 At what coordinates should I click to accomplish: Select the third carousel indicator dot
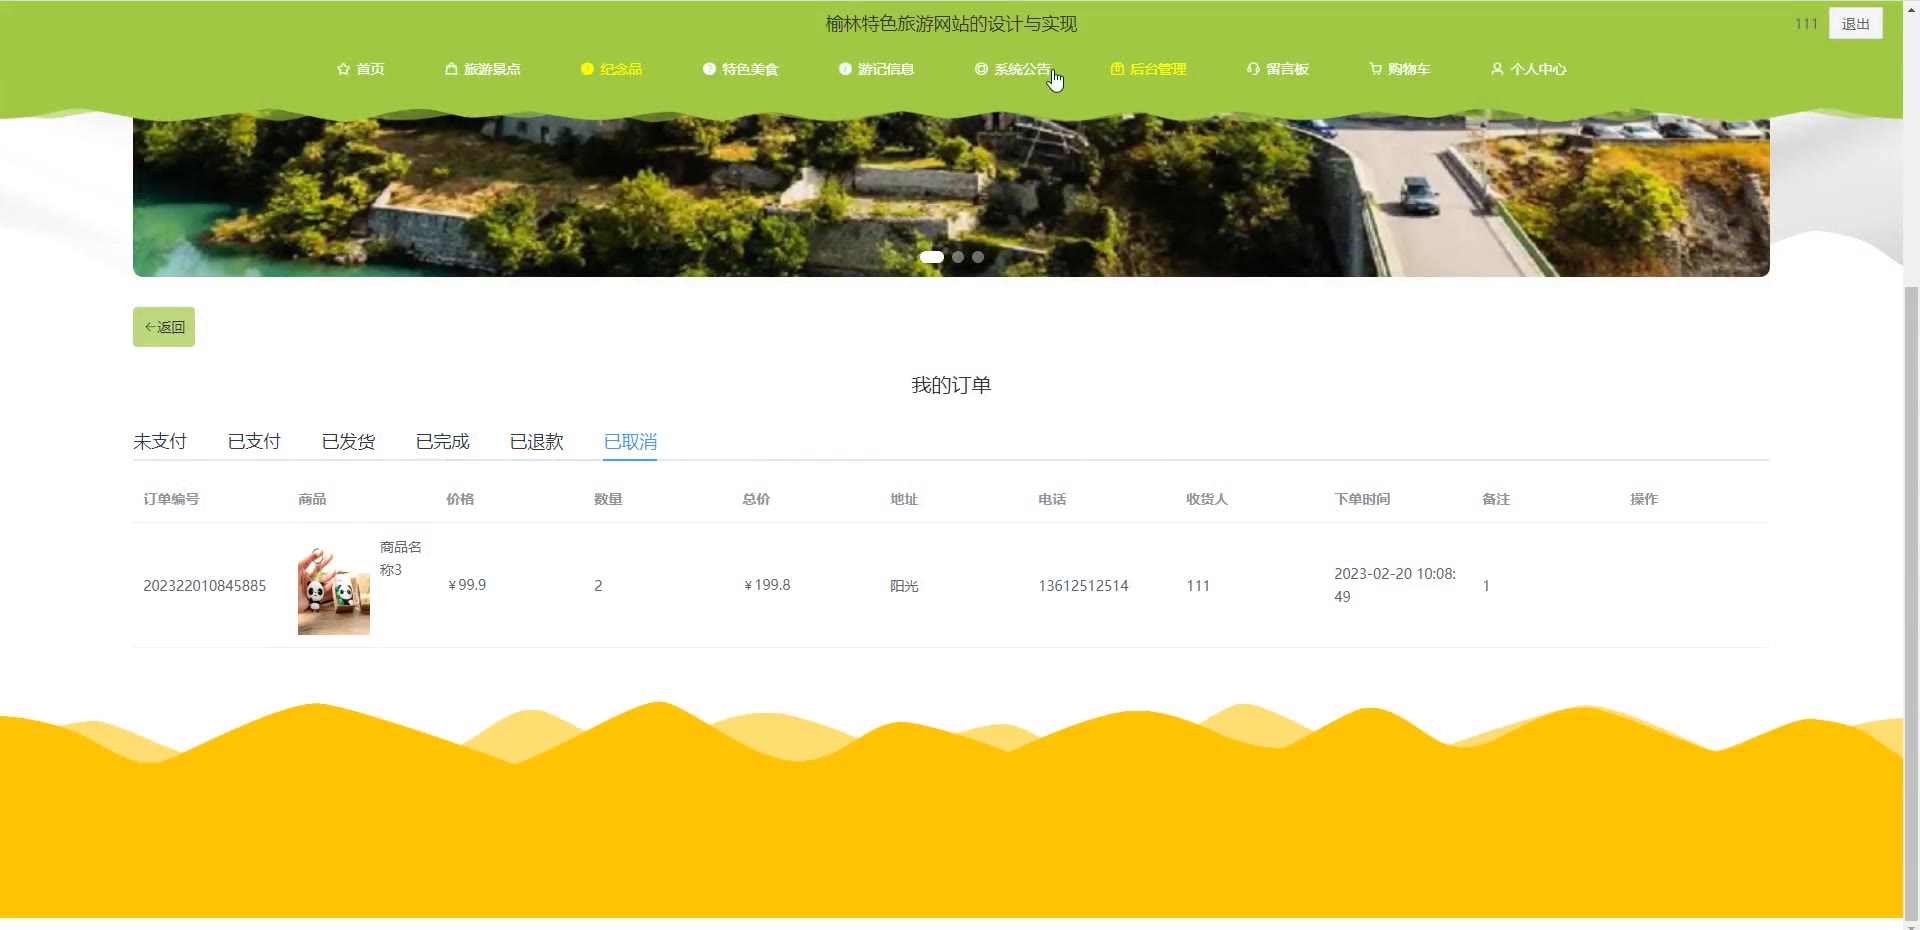(x=978, y=257)
